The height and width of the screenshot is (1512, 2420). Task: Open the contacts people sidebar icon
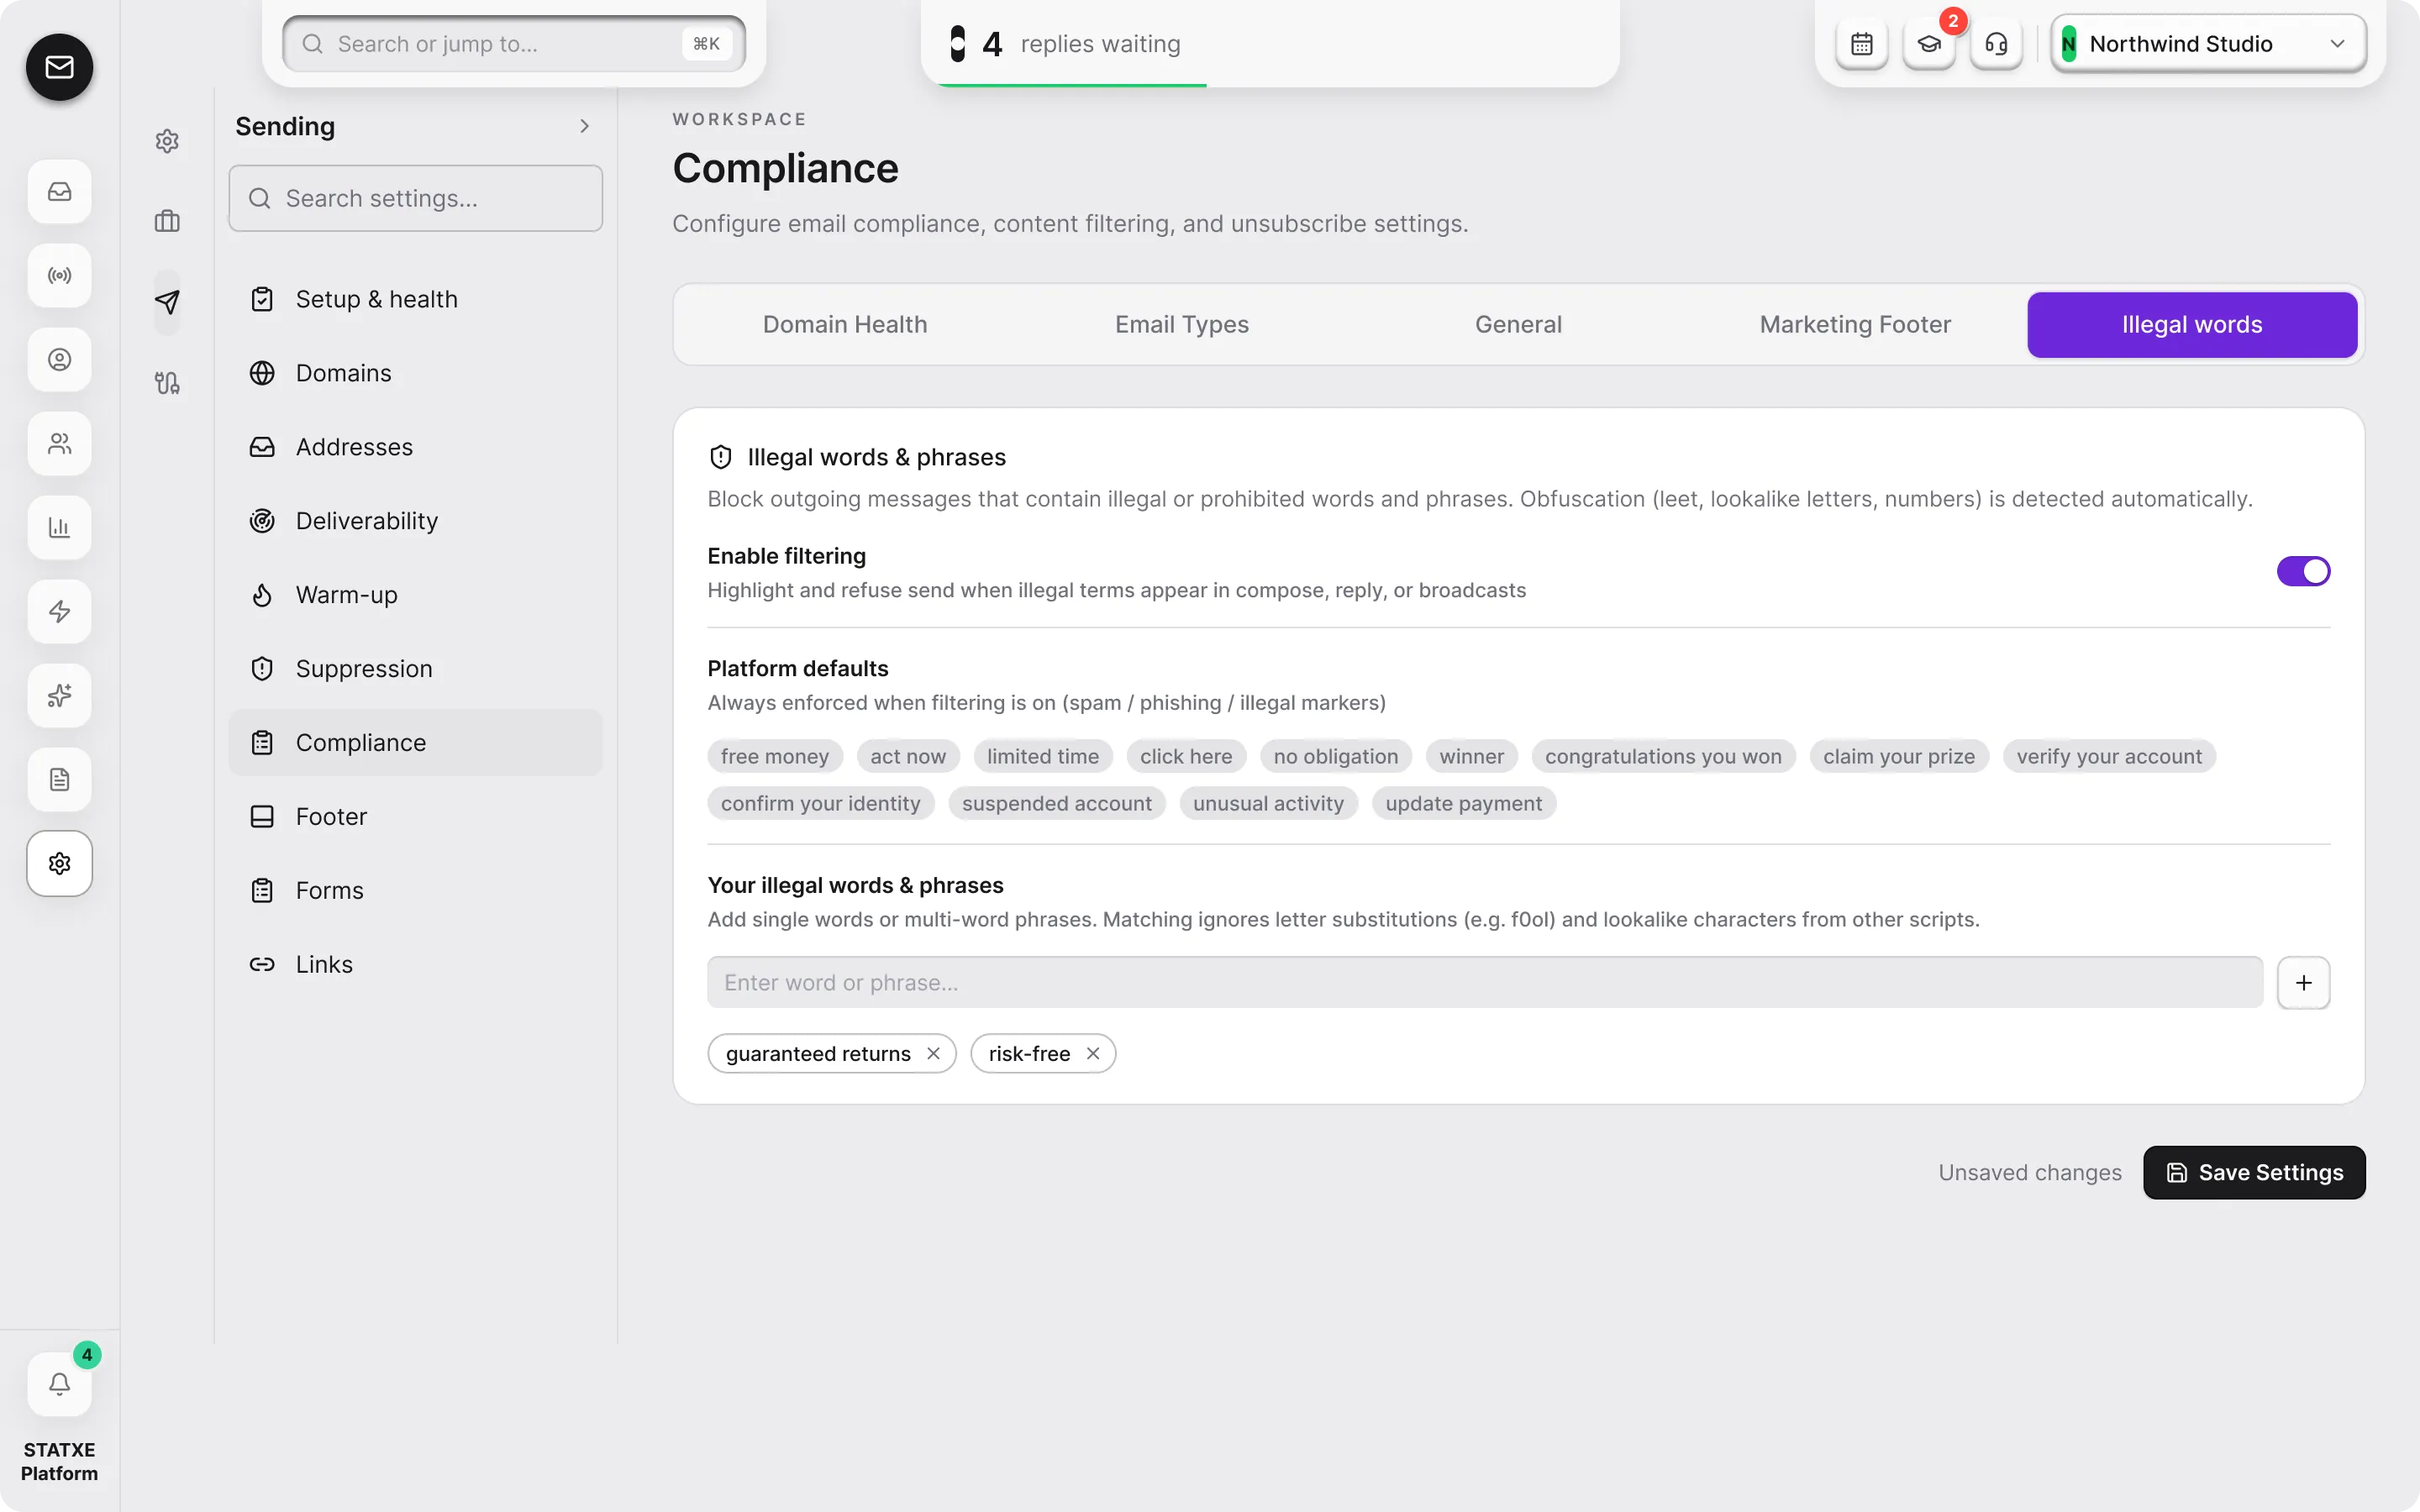coord(59,443)
